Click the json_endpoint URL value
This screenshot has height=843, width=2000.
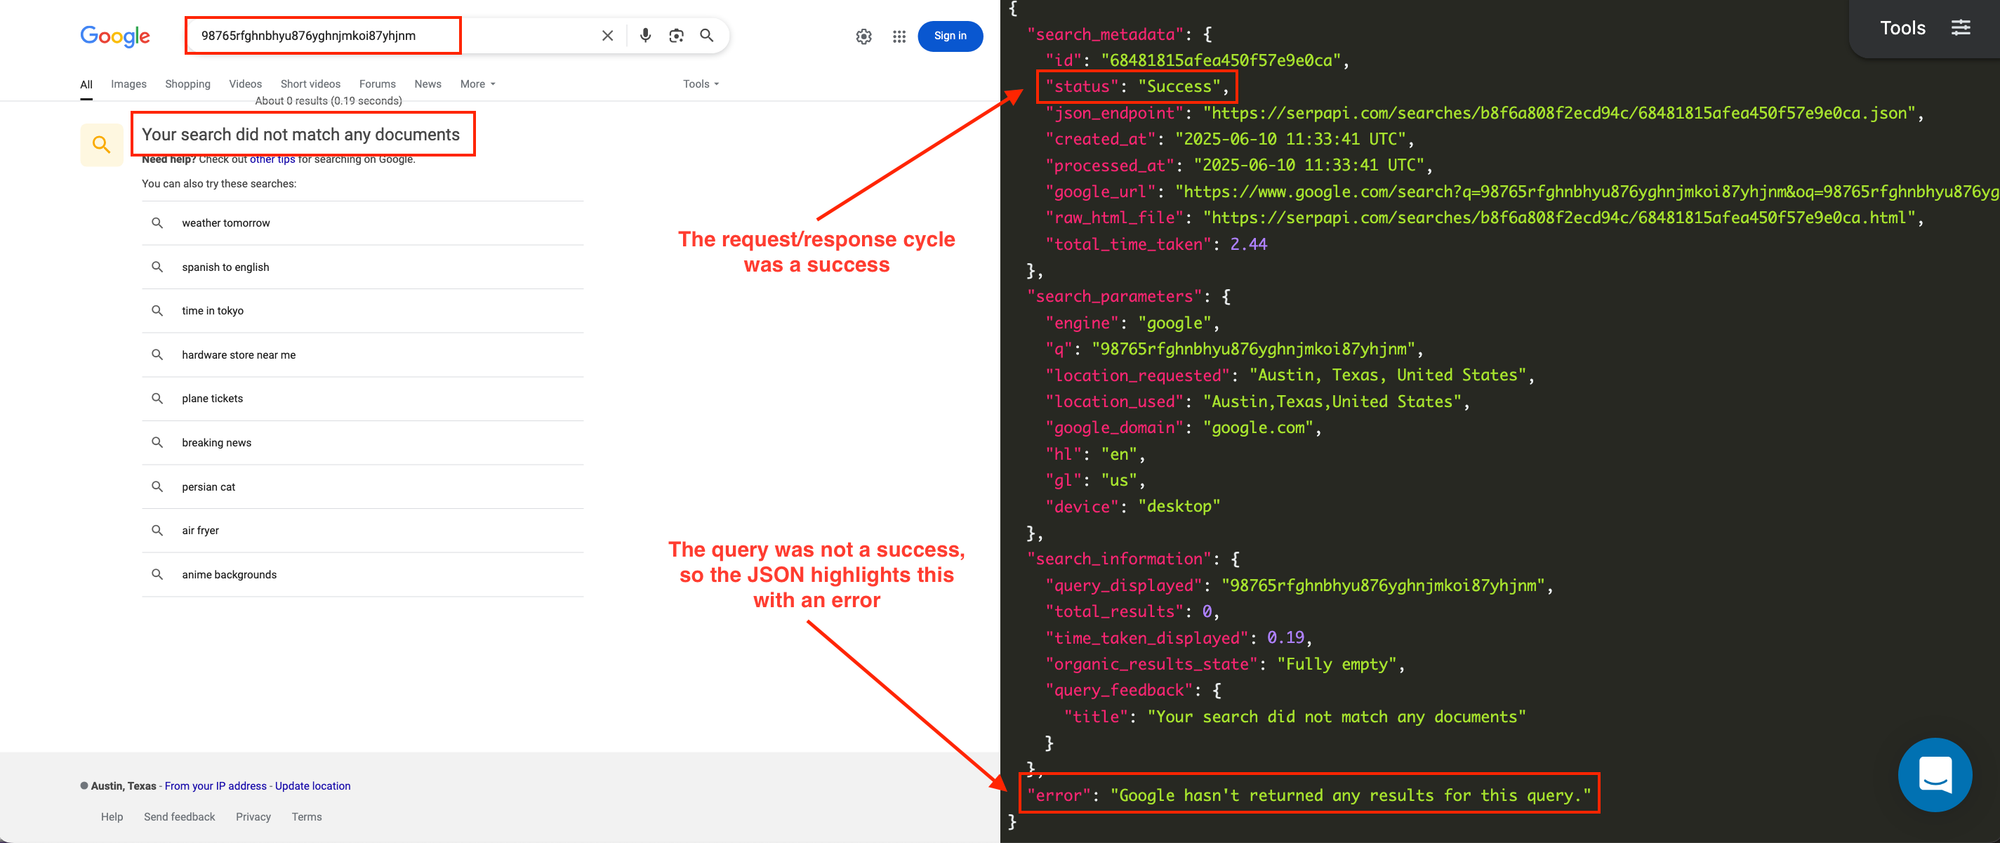click(1558, 113)
